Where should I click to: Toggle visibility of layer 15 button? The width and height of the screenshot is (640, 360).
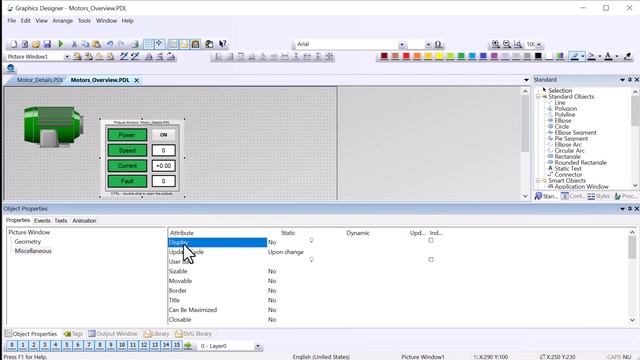[x=177, y=345]
